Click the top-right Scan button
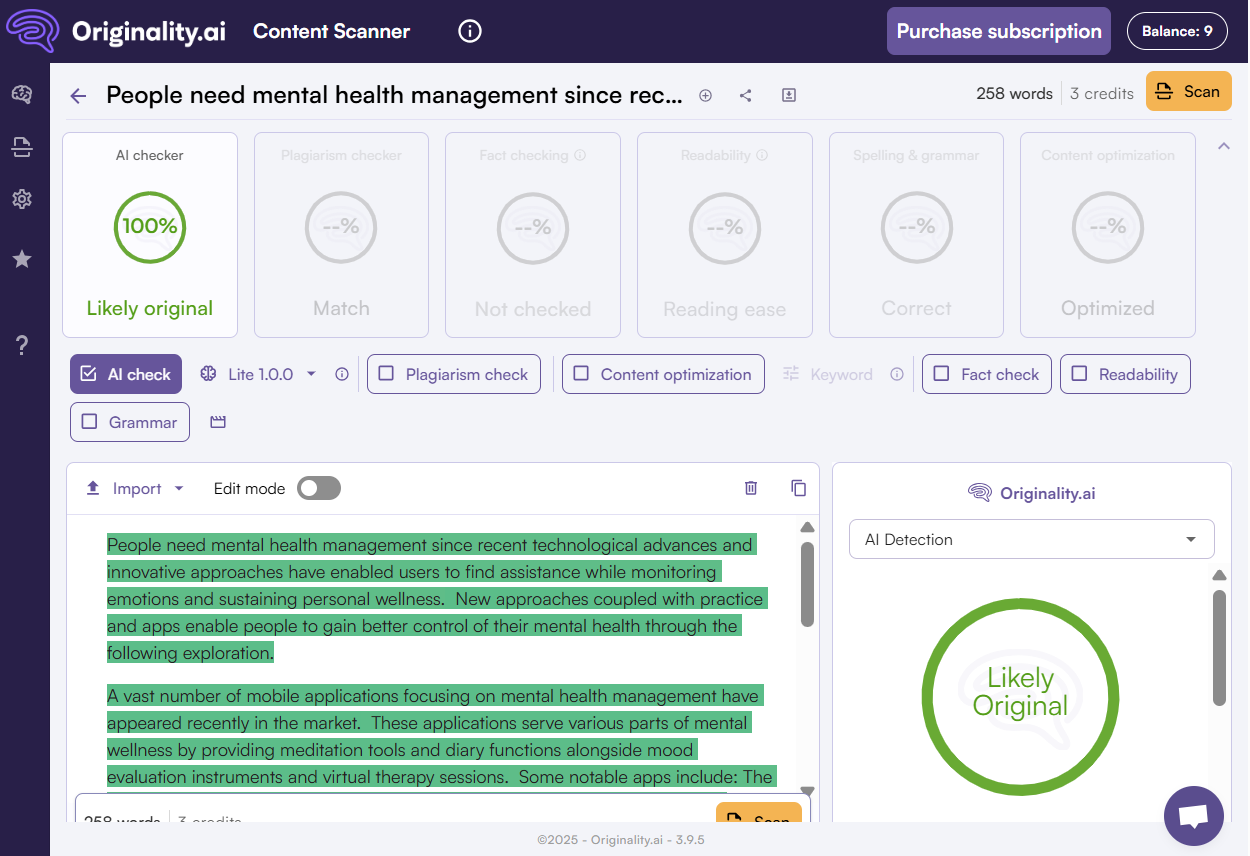The image size is (1250, 856). click(x=1188, y=92)
